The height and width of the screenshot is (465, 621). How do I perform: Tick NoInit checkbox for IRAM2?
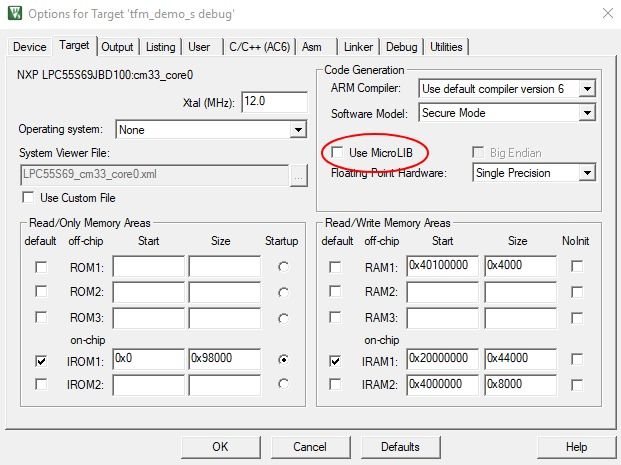577,385
